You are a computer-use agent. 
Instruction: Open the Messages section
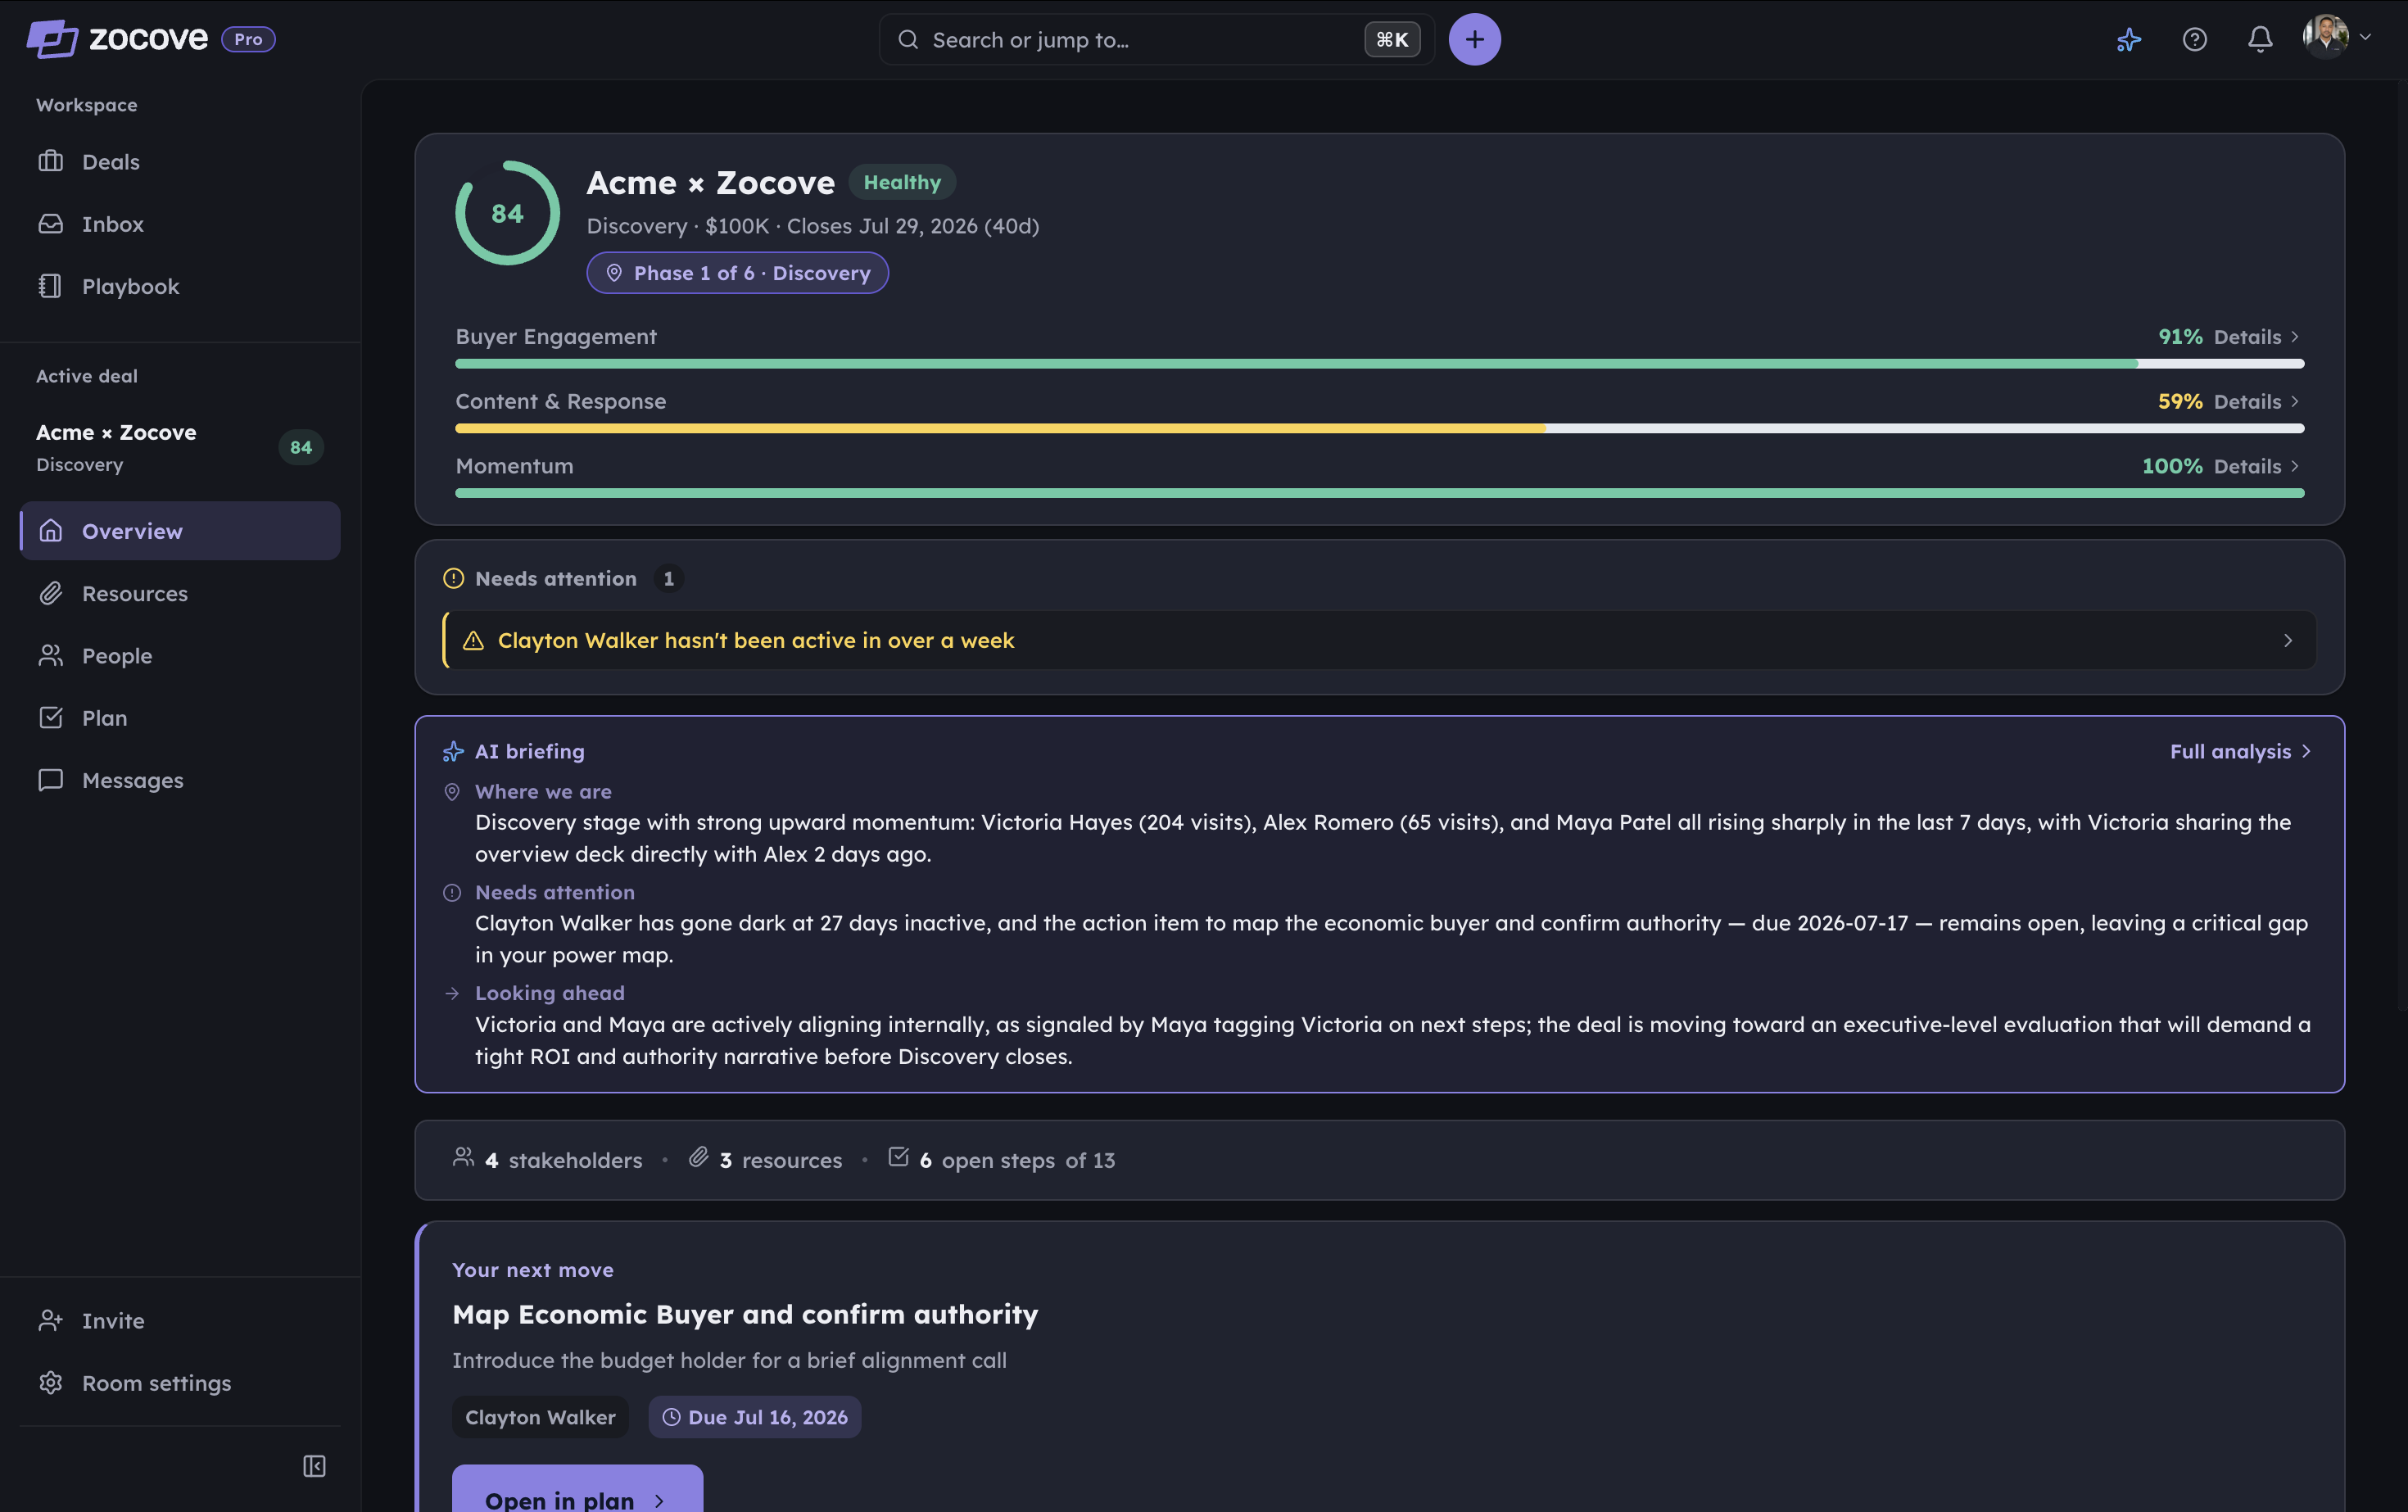(x=180, y=780)
